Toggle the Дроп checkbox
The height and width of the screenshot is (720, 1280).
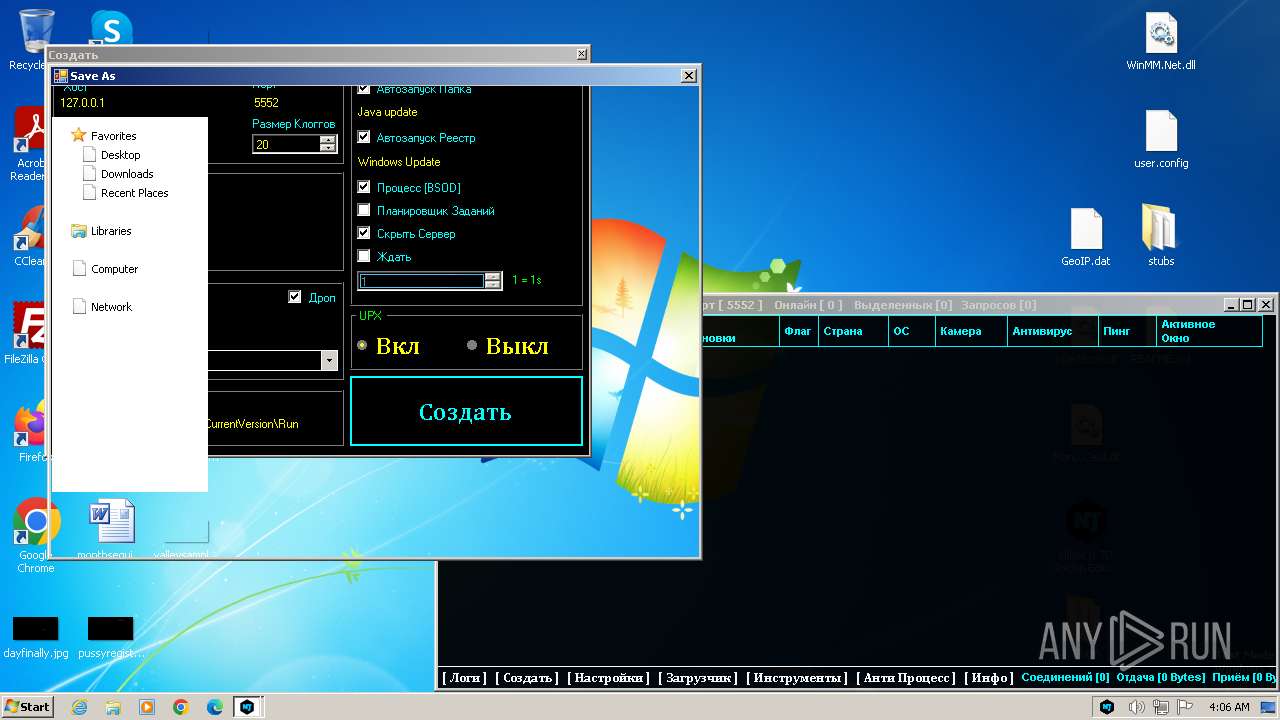[x=295, y=297]
